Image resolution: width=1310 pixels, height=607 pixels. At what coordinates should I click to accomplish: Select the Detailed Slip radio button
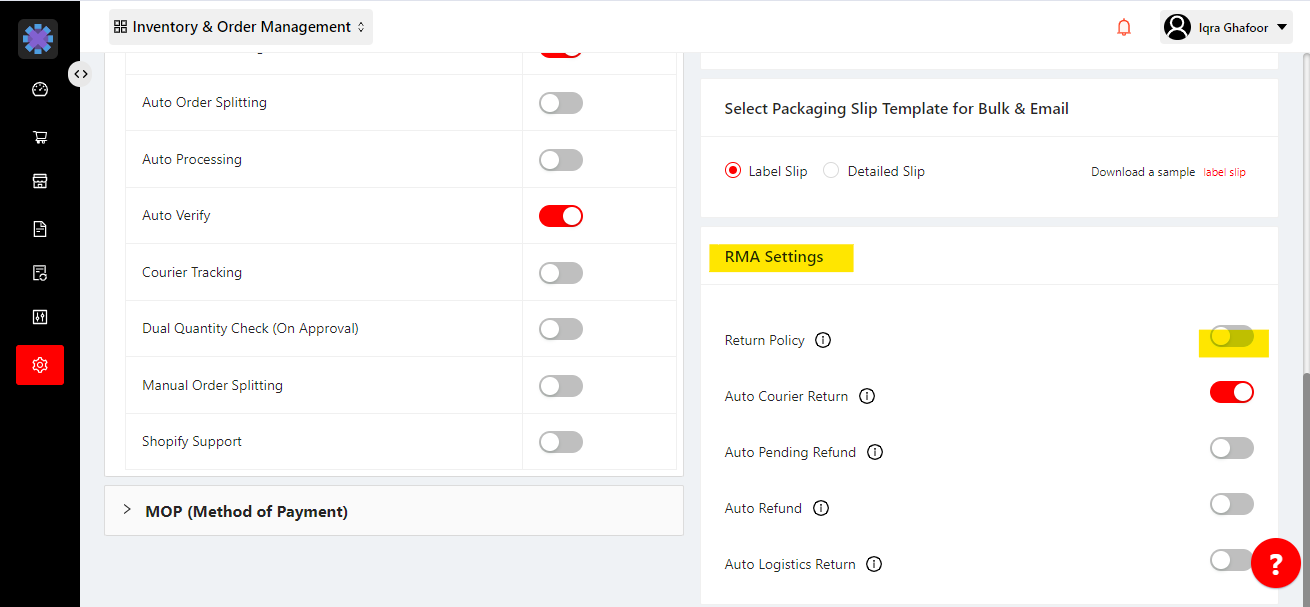(x=831, y=171)
